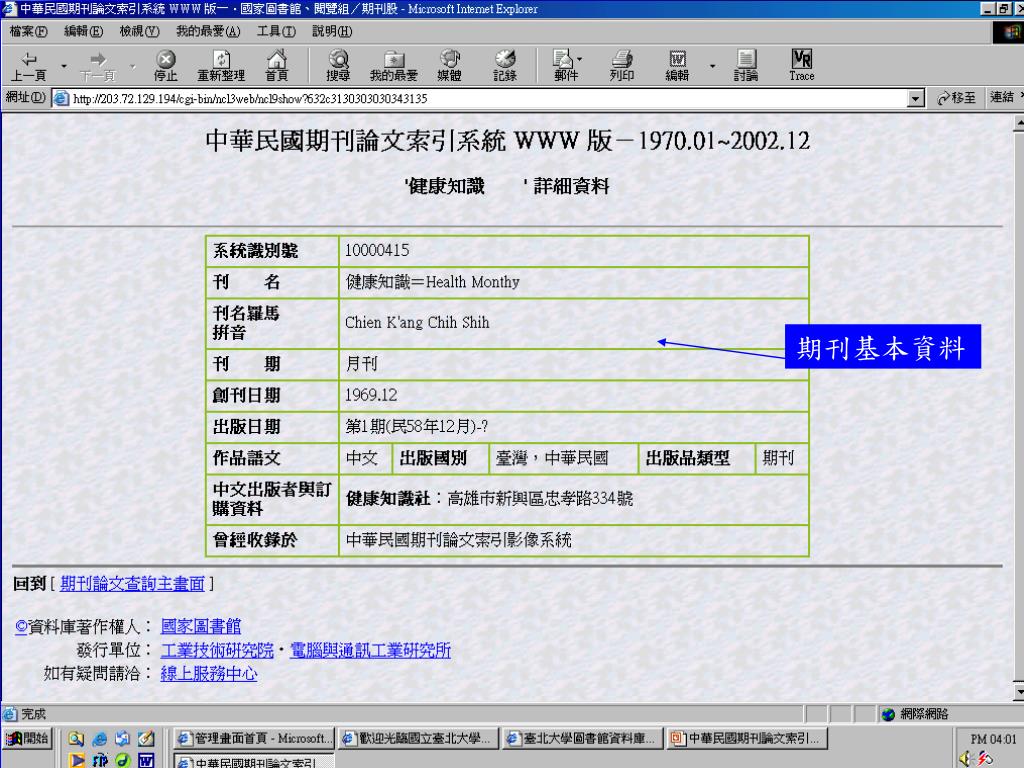Screen dimensions: 1024x768
Task: Open 我的最愛 favorites toolbar button
Action: tap(394, 66)
